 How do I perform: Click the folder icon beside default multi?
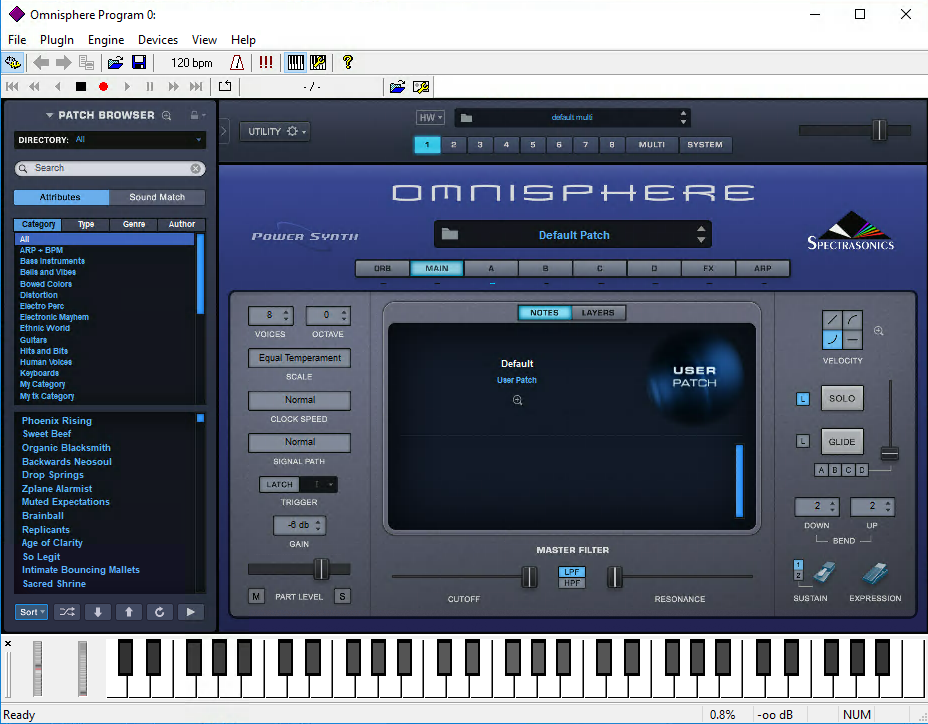[x=466, y=118]
